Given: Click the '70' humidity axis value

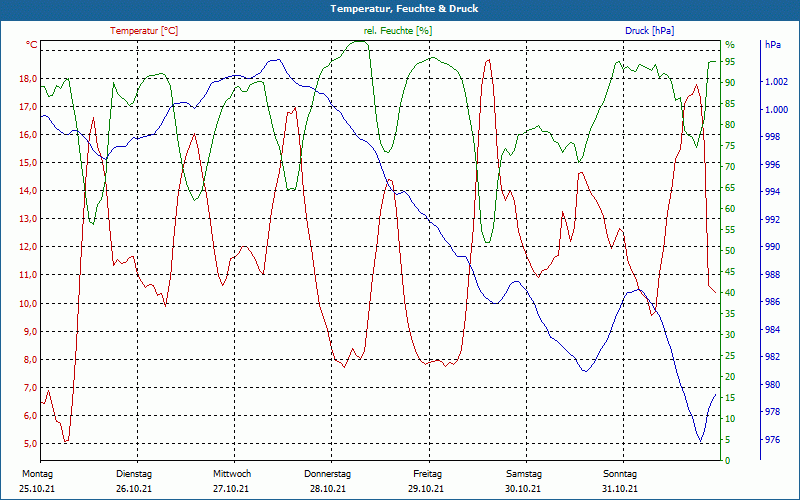Looking at the screenshot, I should pos(730,167).
